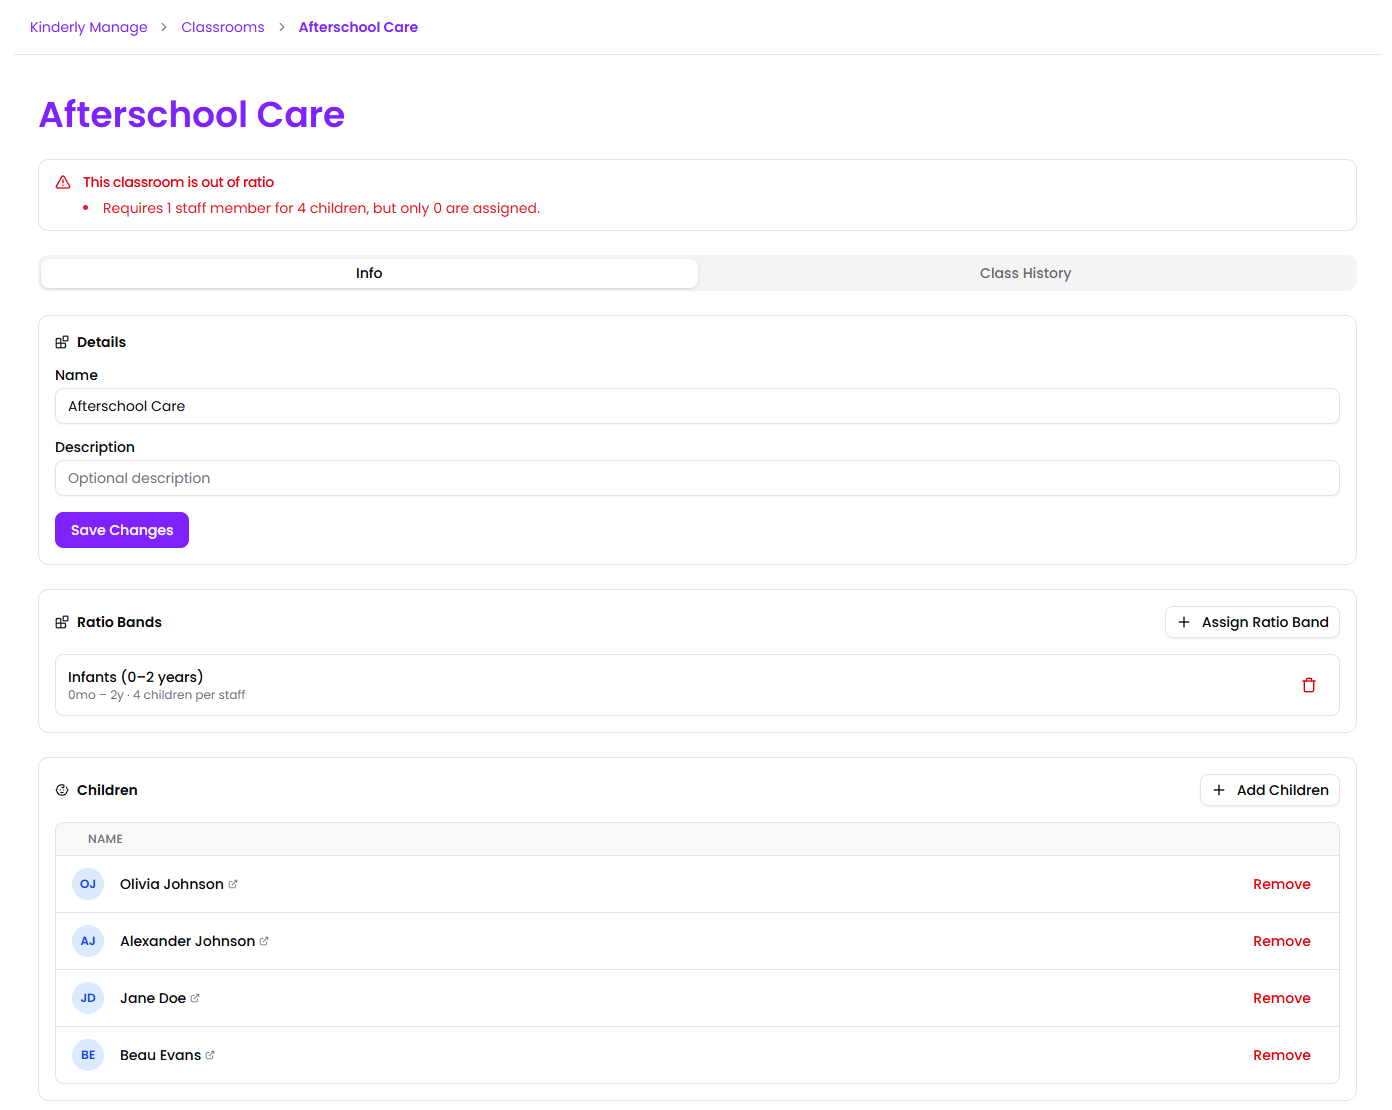Click the Details section icon

point(62,342)
